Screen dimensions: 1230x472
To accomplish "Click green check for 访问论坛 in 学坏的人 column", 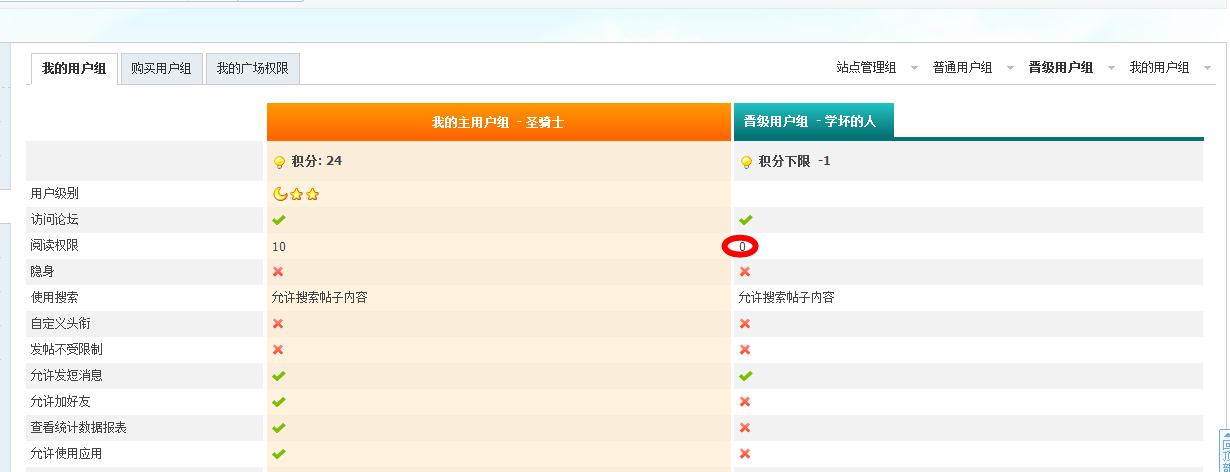I will (745, 220).
